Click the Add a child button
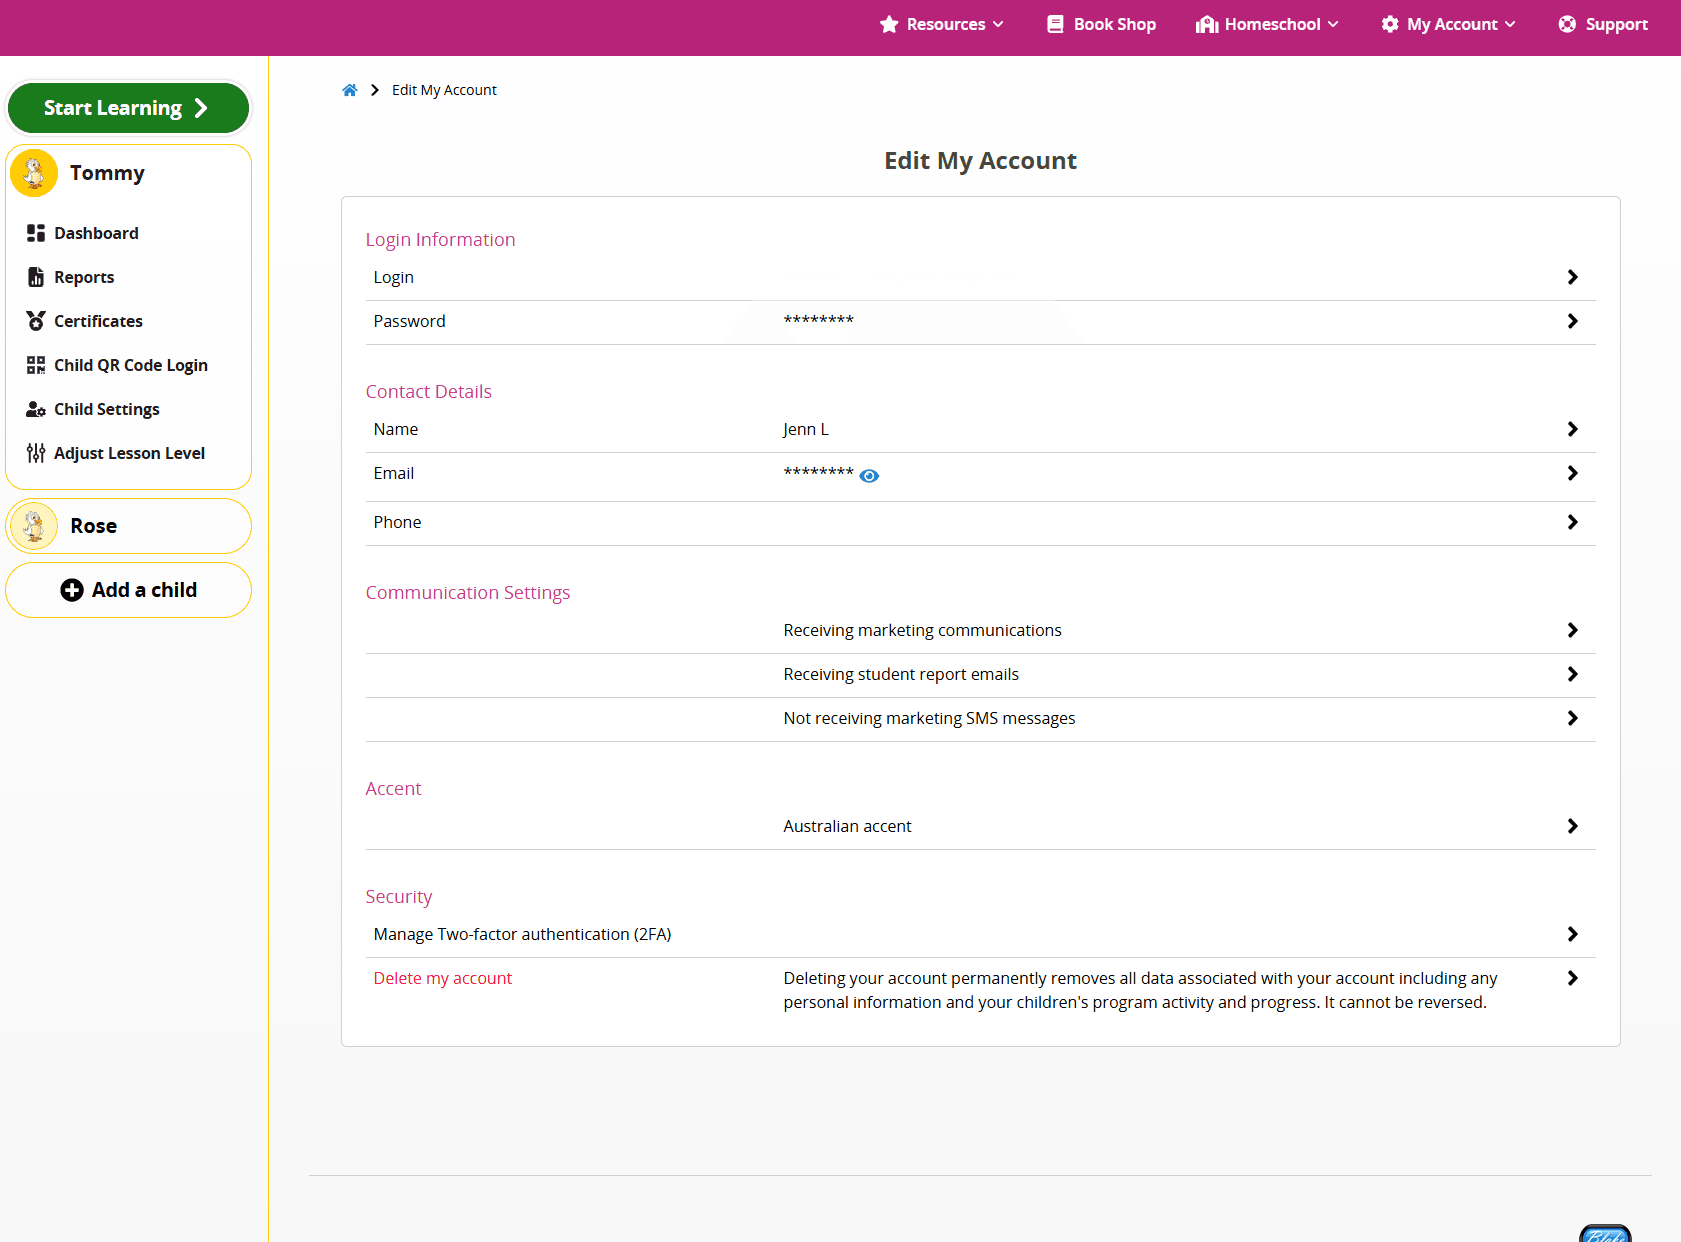The width and height of the screenshot is (1681, 1242). tap(128, 590)
